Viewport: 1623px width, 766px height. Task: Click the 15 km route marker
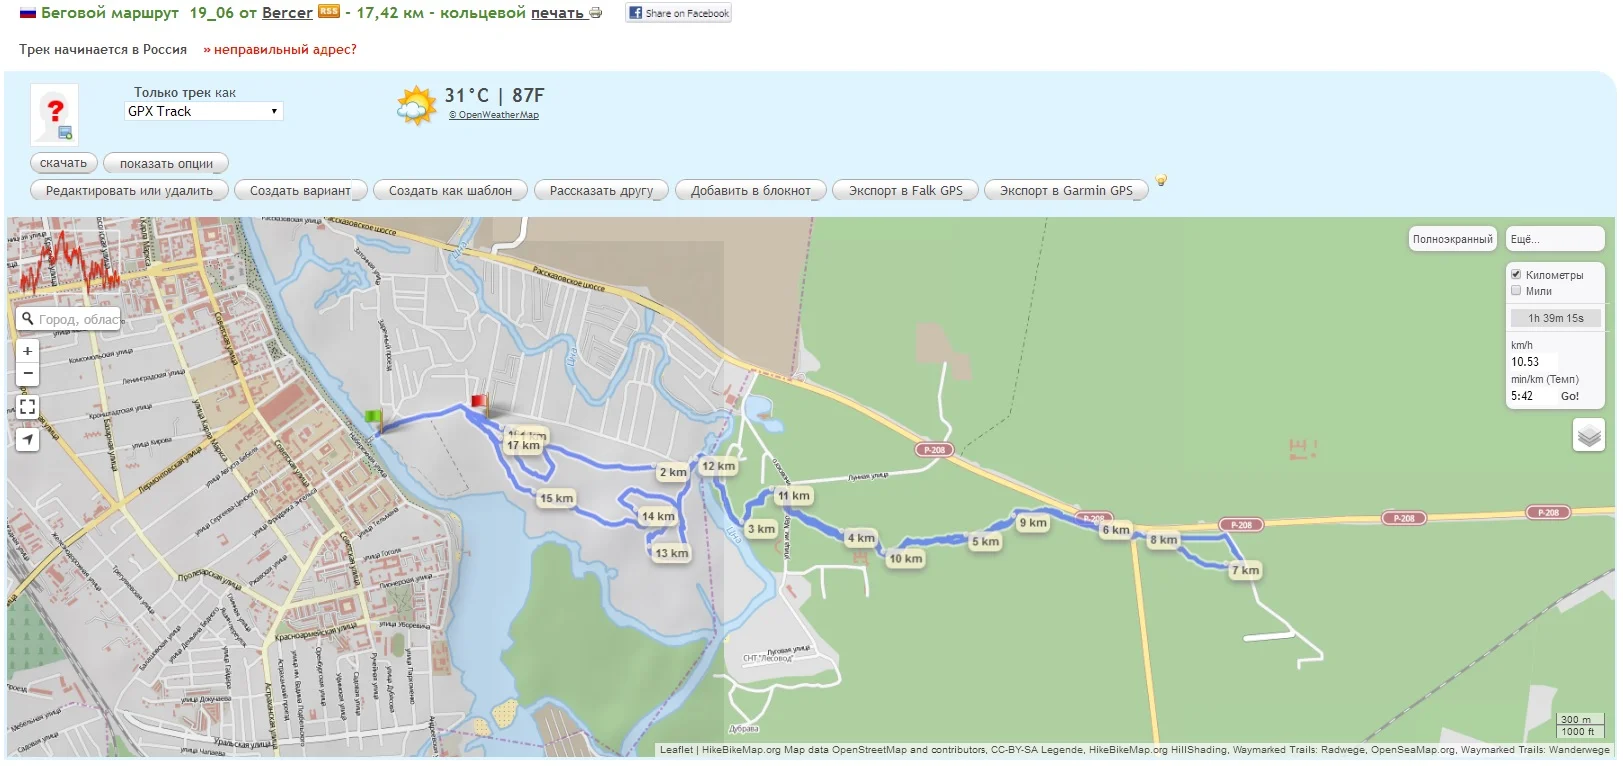coord(556,498)
